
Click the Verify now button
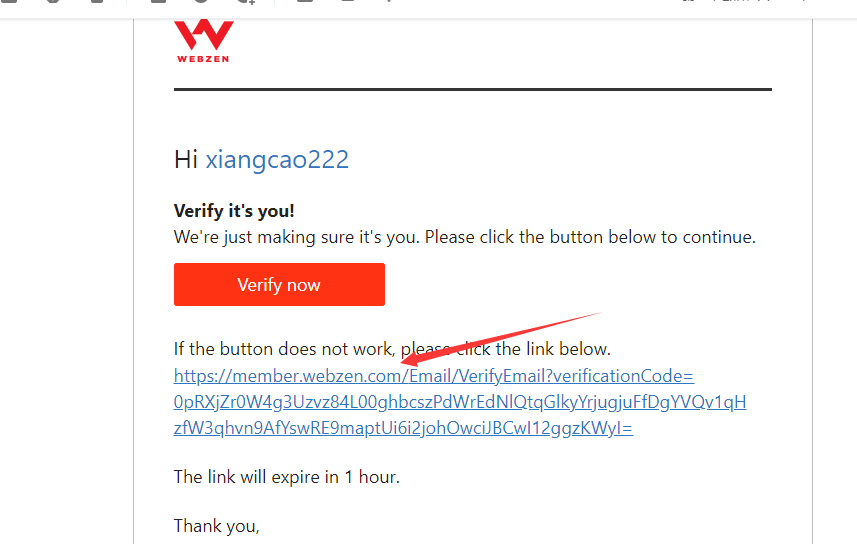279,284
